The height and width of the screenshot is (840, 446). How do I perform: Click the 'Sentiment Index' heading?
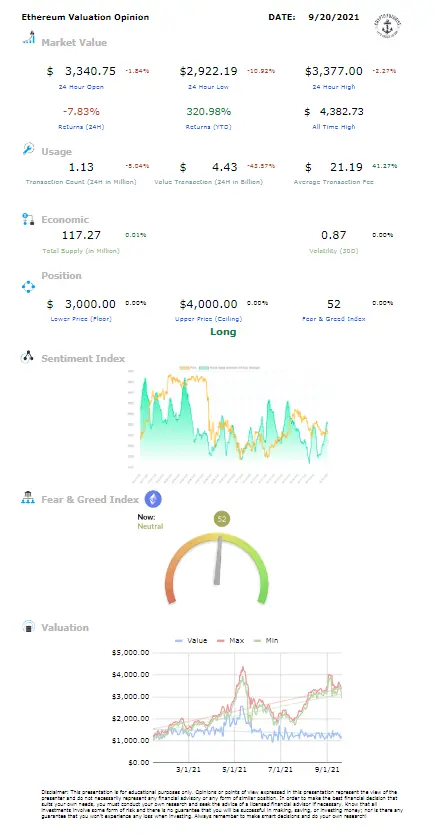[x=83, y=358]
